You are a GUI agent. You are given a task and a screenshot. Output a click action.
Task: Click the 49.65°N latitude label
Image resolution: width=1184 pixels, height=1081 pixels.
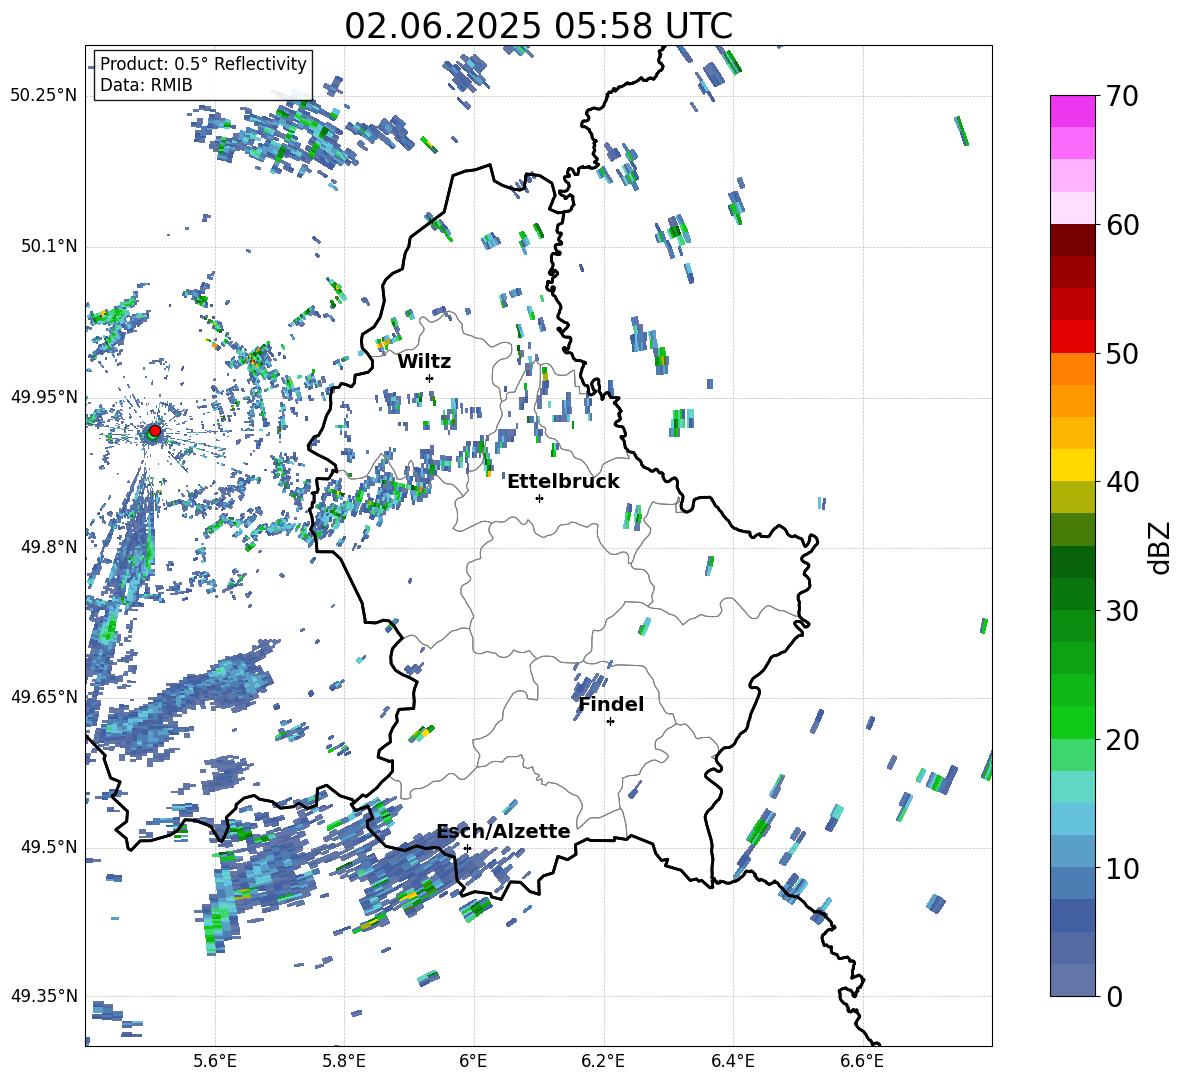[x=44, y=696]
